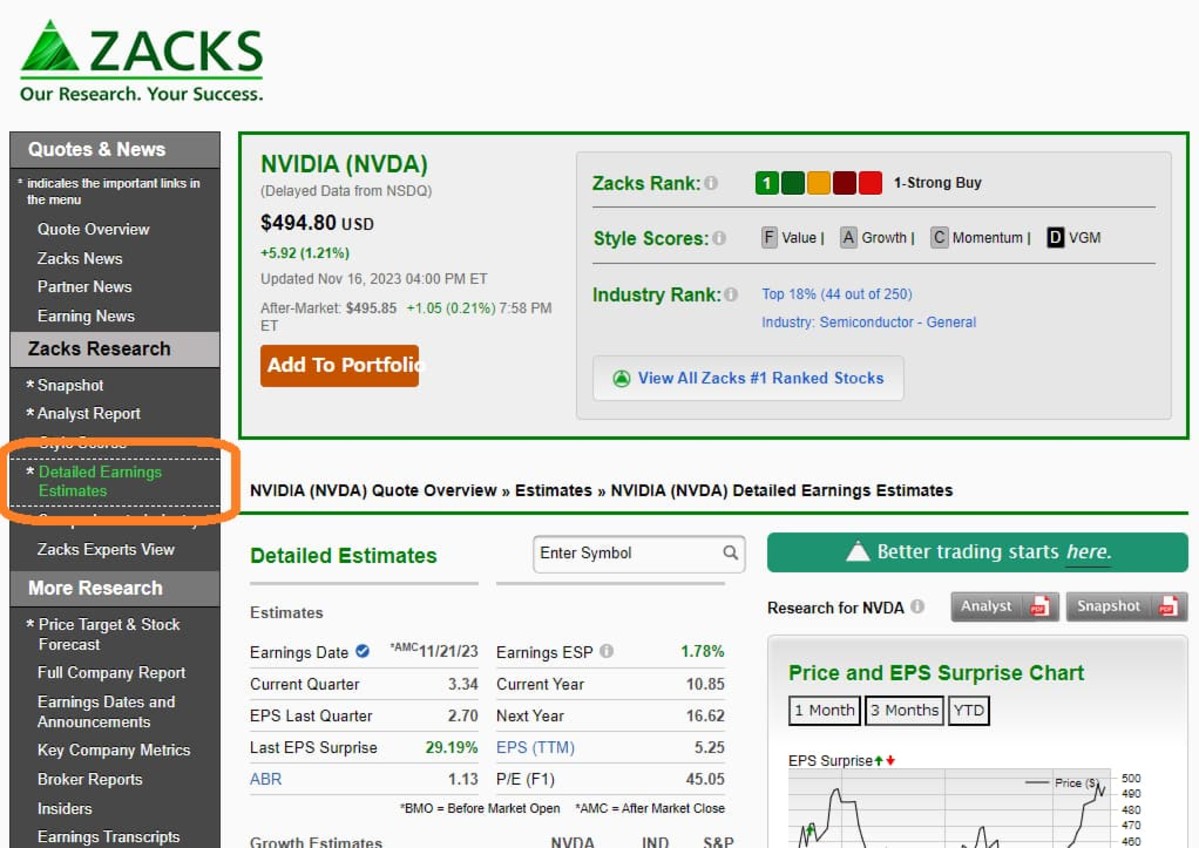Open Quote Overview in sidebar
The width and height of the screenshot is (1199, 848).
(x=93, y=229)
